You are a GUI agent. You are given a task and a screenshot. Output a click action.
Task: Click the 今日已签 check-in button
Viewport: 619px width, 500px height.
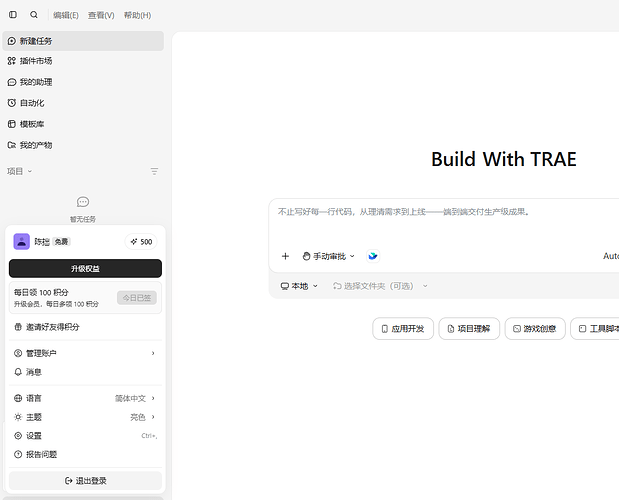tap(137, 298)
